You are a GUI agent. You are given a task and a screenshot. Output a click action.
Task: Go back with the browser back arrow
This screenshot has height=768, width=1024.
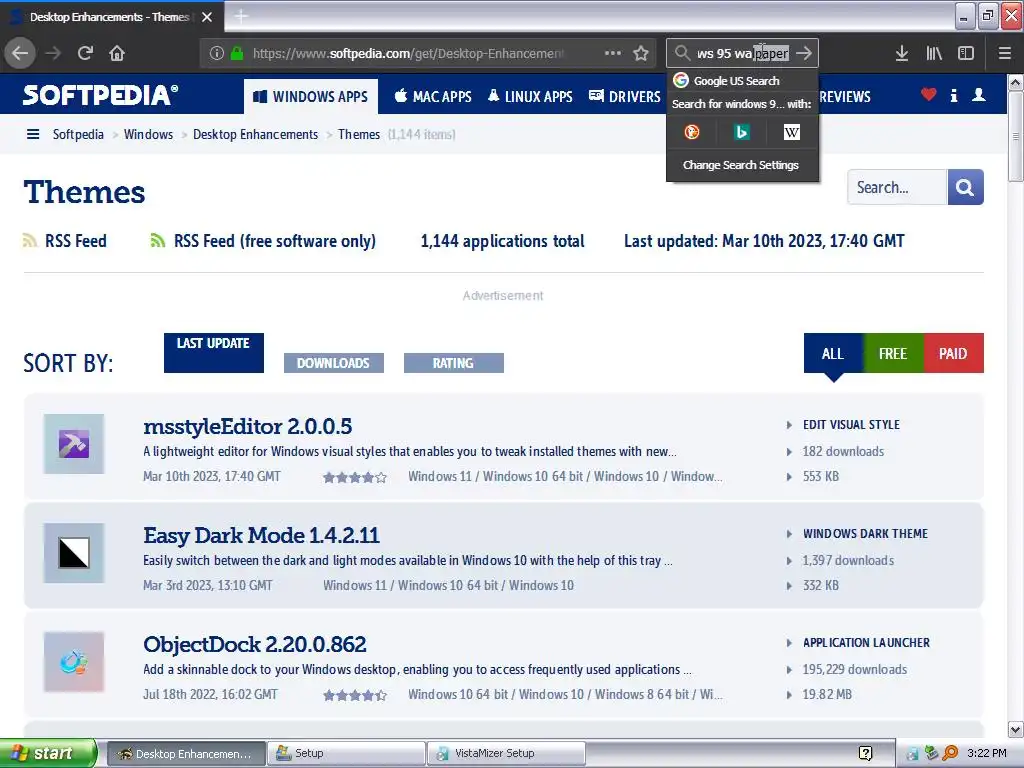pyautogui.click(x=20, y=54)
